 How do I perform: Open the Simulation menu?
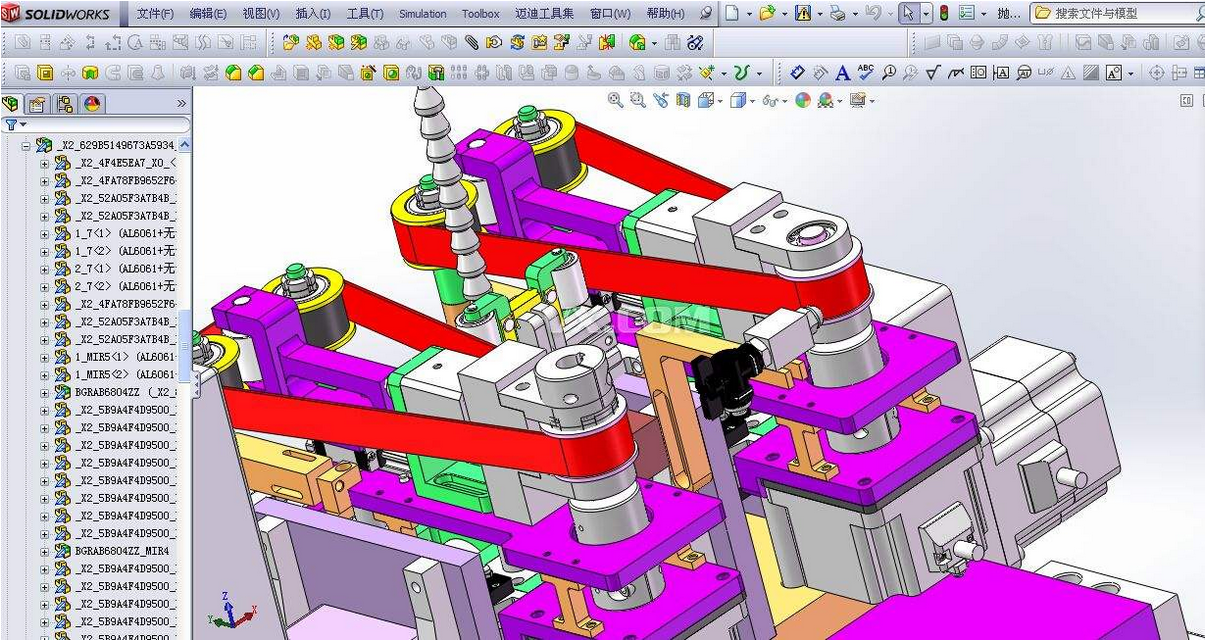coord(422,14)
